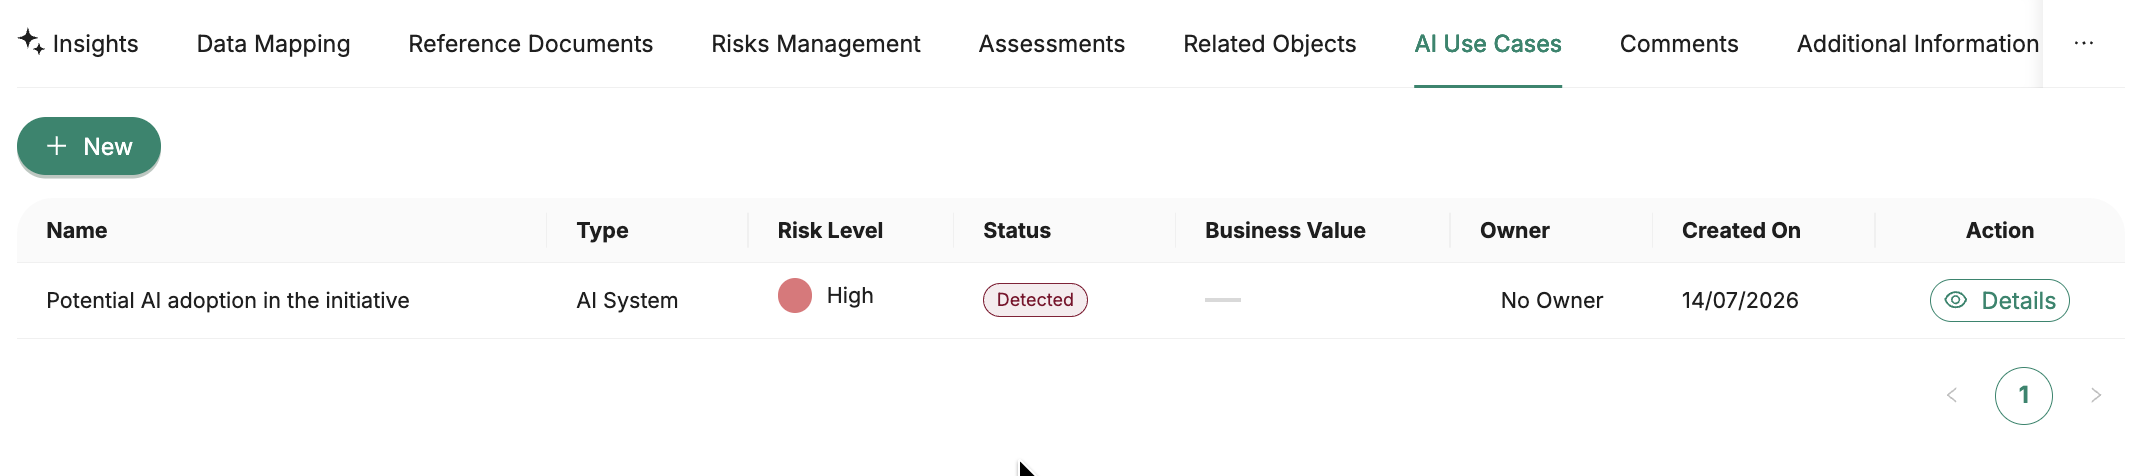Screen dimensions: 2144x476
Task: Select the AI Use Cases tab
Action: pos(1488,44)
